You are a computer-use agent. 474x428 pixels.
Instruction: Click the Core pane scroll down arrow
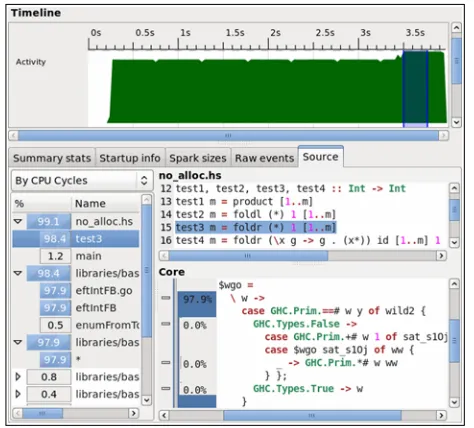pyautogui.click(x=454, y=402)
